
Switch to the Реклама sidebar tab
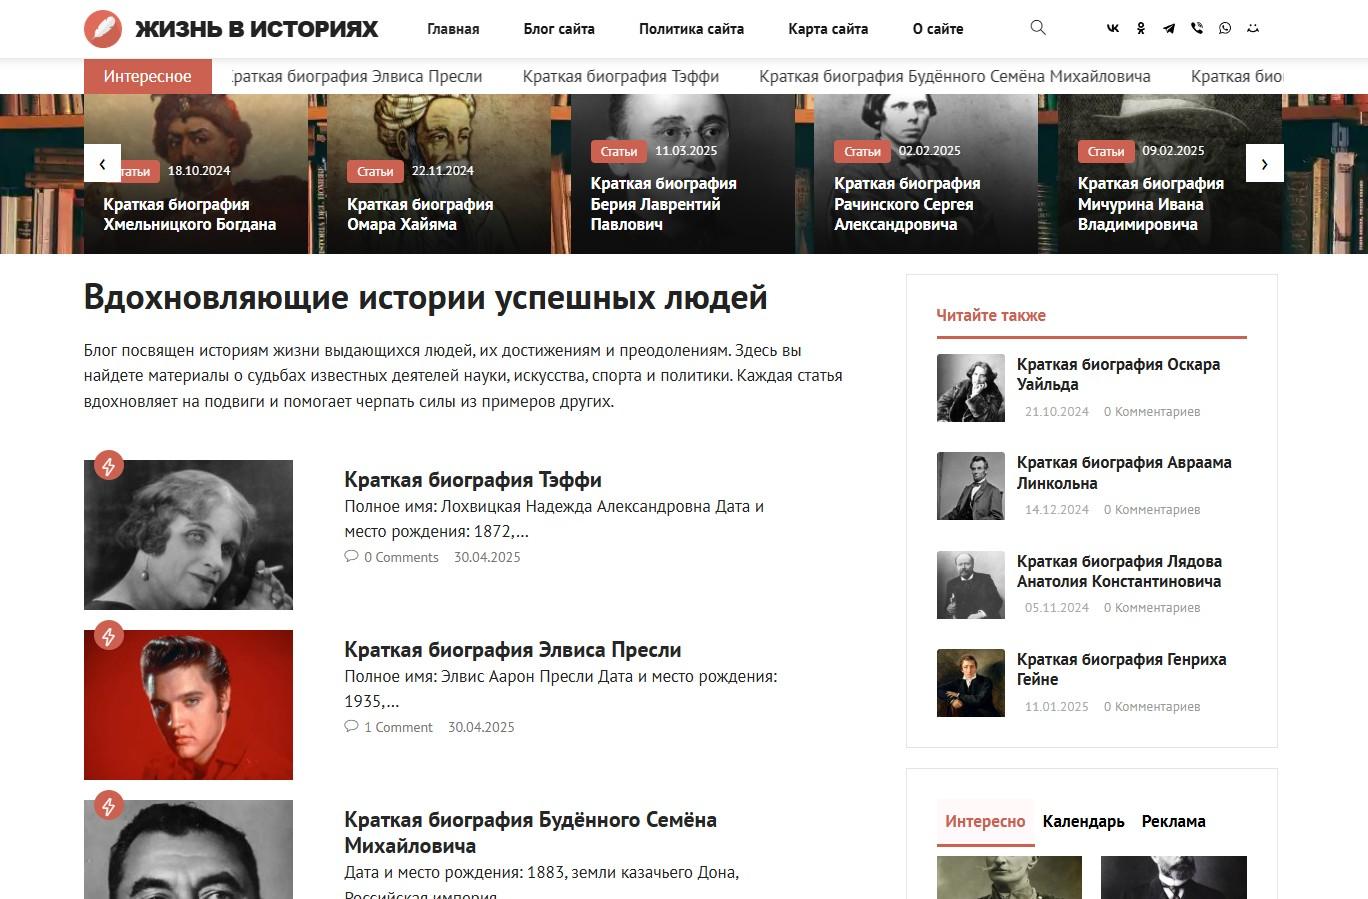(1173, 821)
